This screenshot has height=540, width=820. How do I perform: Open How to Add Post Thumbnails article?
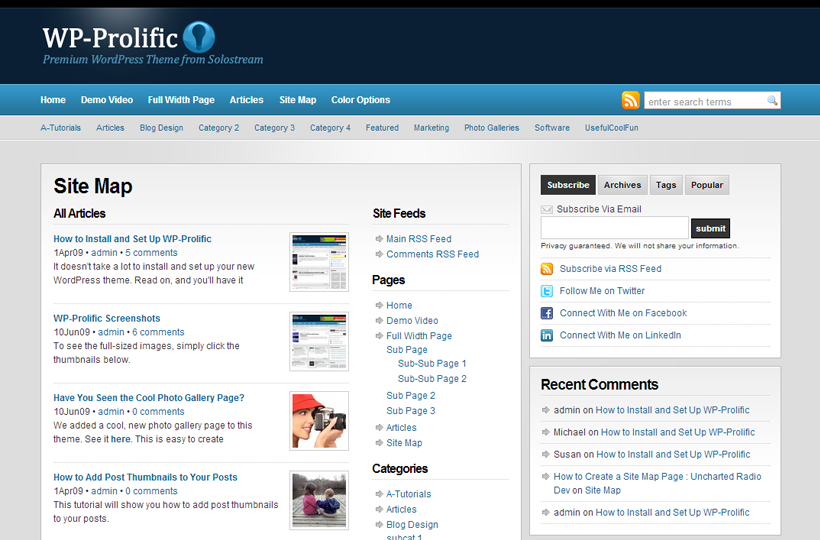pos(145,477)
